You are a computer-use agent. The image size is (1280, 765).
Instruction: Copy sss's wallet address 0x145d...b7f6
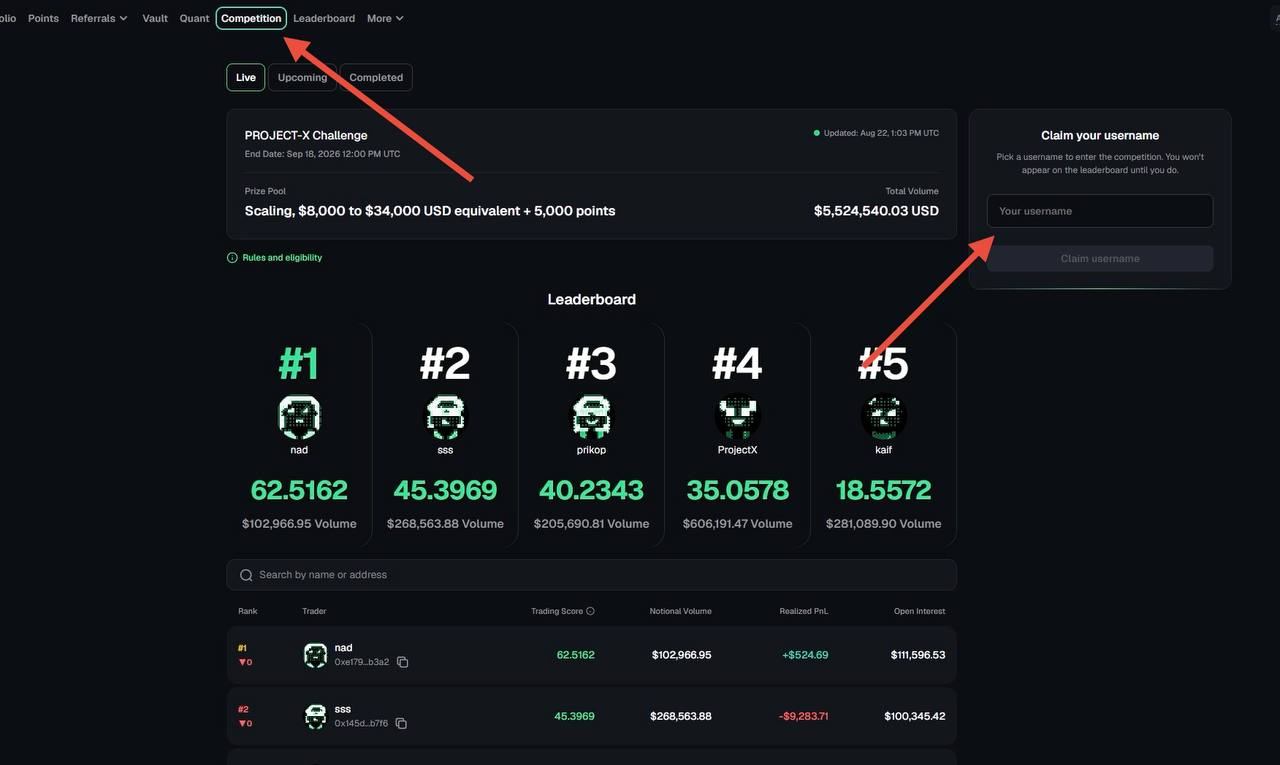click(x=401, y=723)
